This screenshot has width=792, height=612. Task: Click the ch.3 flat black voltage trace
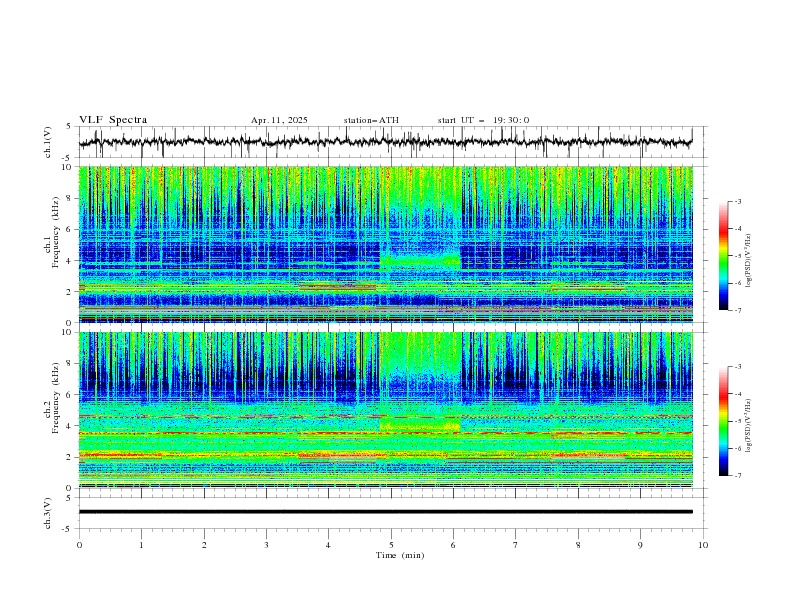pyautogui.click(x=385, y=512)
